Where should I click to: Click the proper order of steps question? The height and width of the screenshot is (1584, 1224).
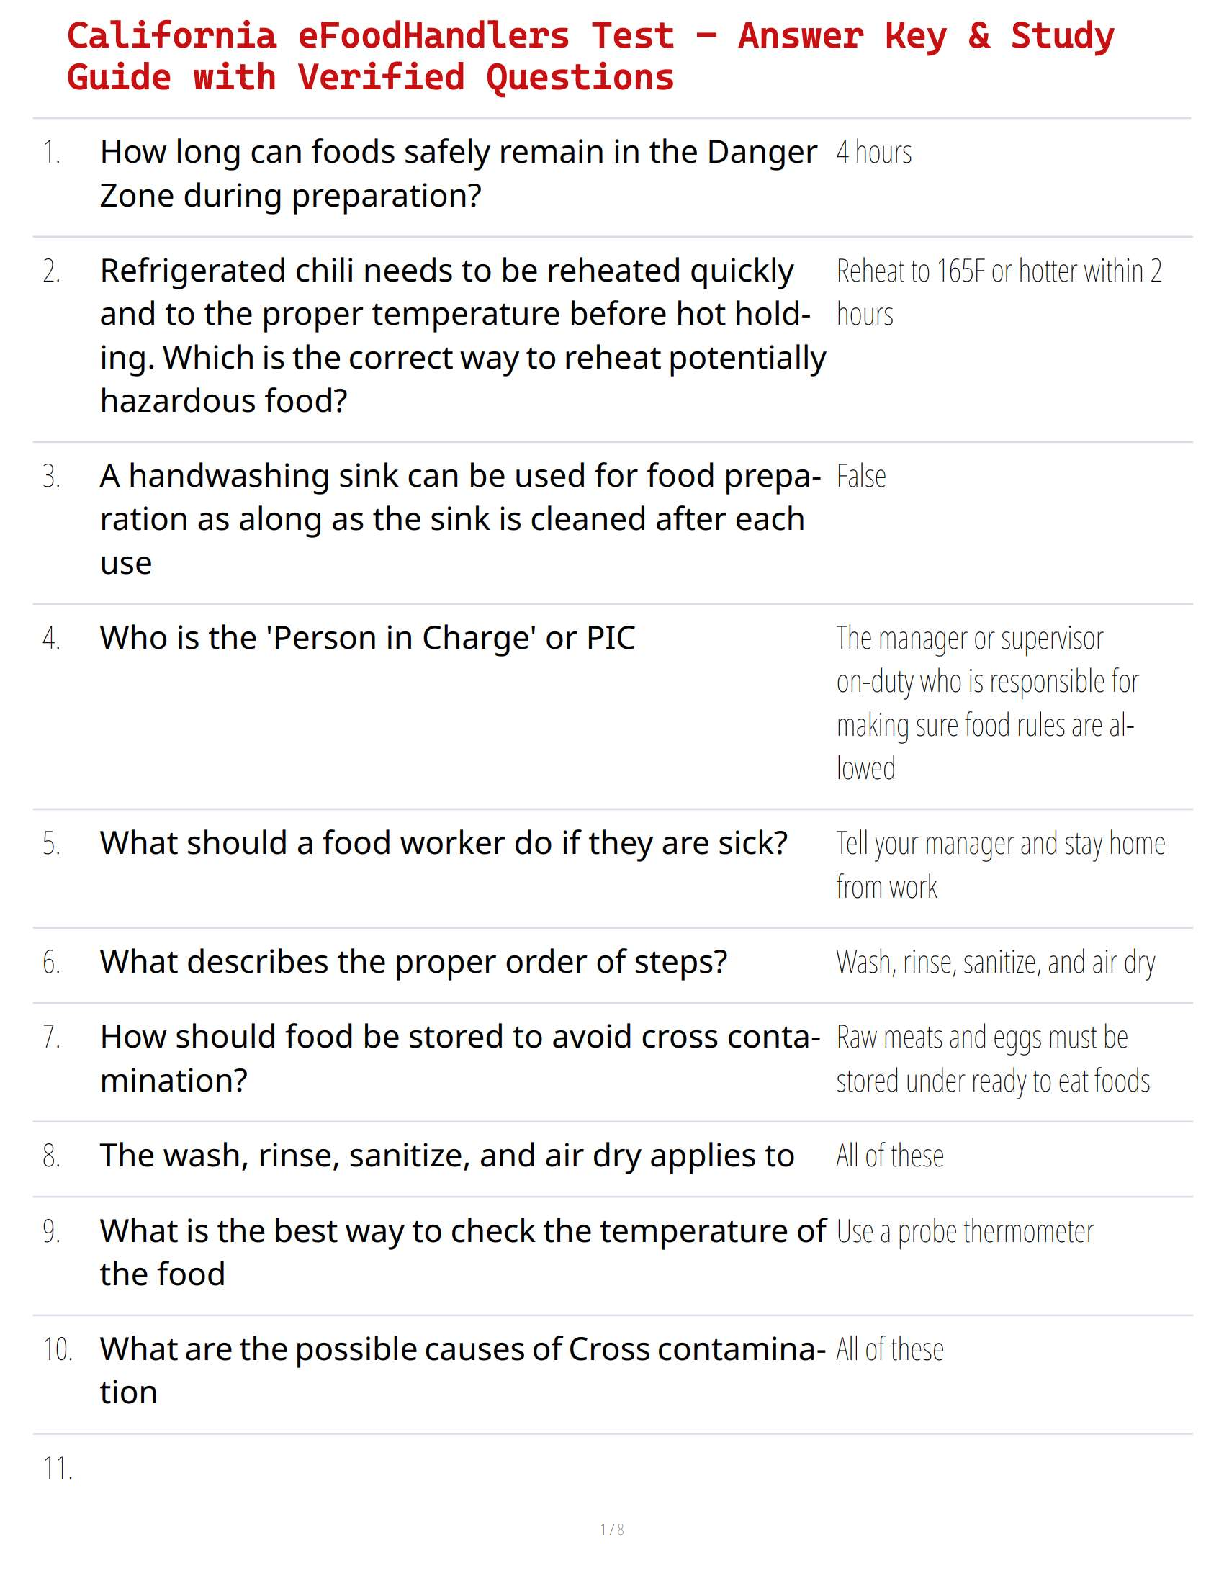pyautogui.click(x=413, y=962)
